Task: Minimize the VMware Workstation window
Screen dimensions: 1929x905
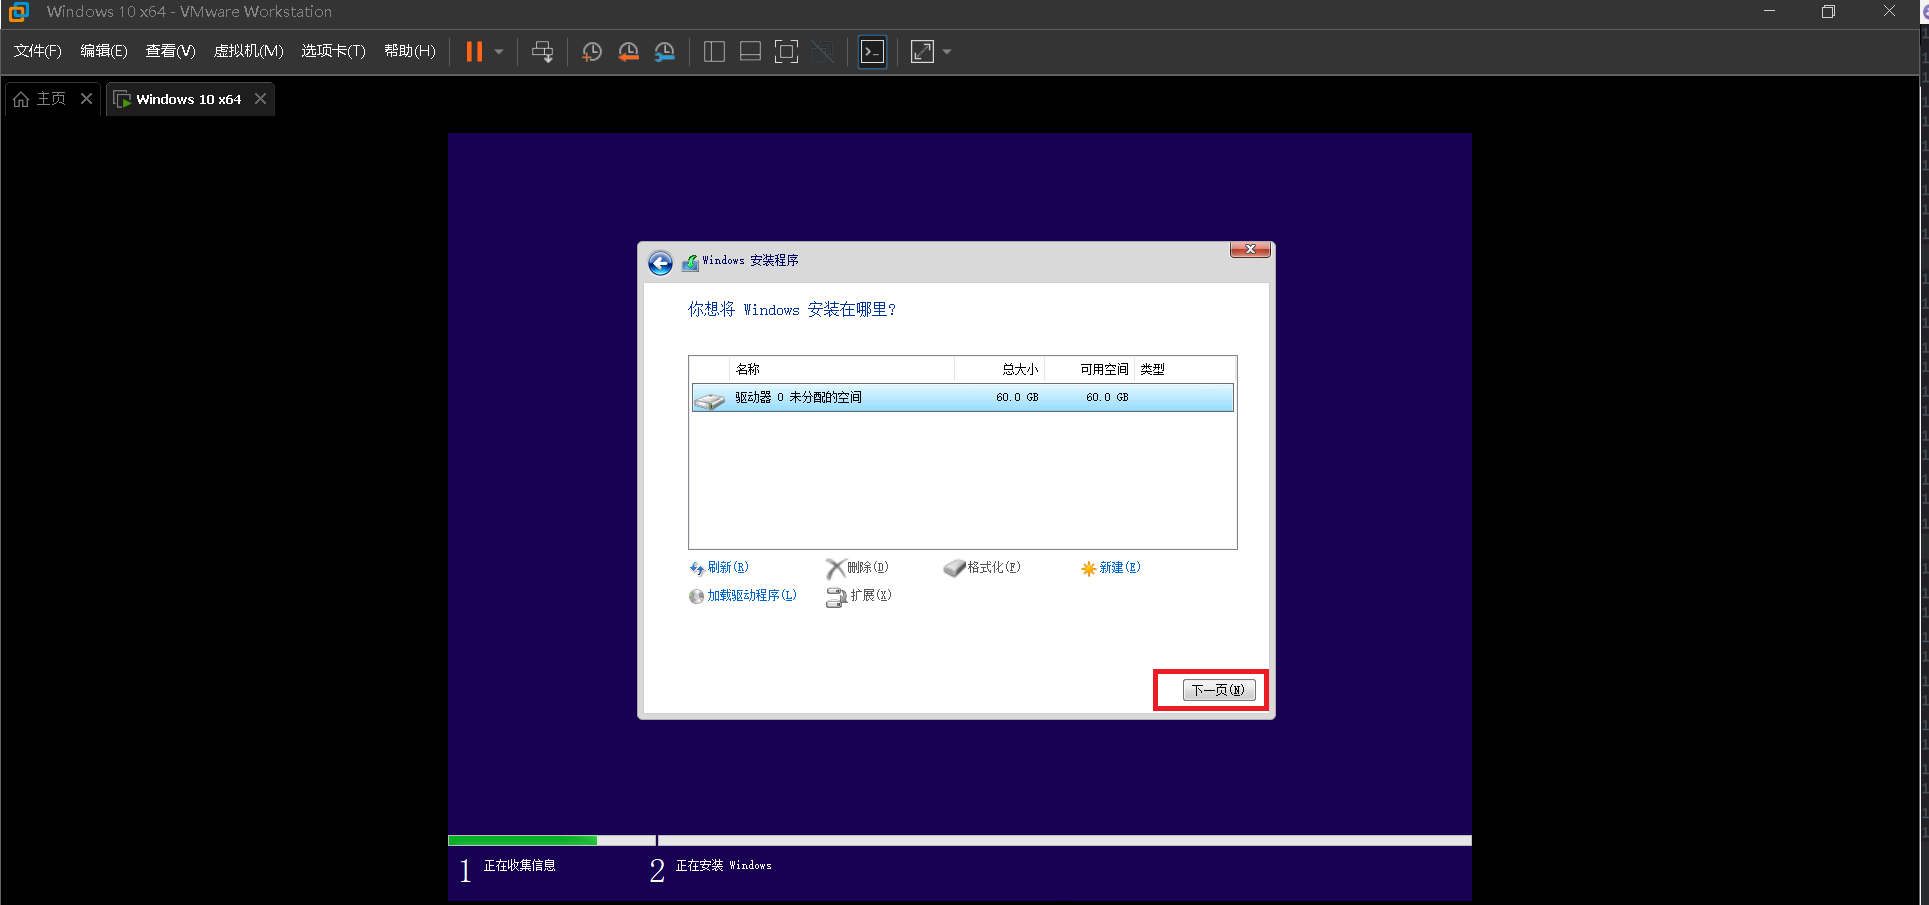Action: 1769,12
